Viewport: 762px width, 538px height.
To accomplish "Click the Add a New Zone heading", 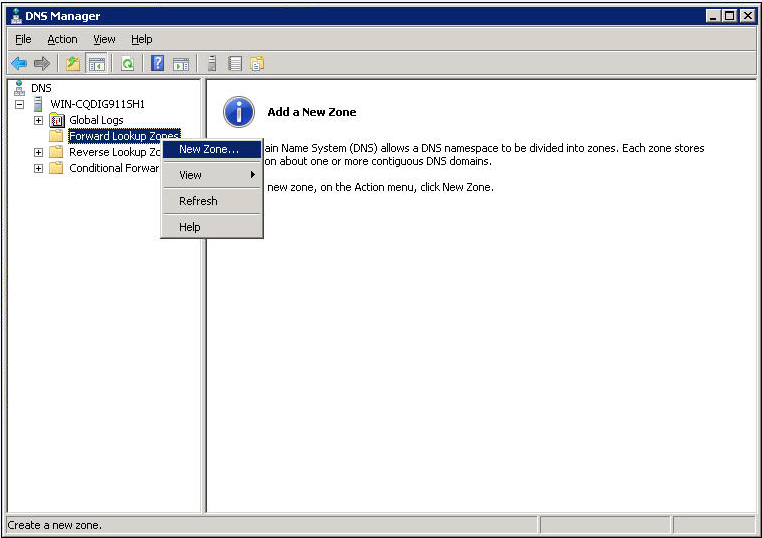I will tap(312, 112).
